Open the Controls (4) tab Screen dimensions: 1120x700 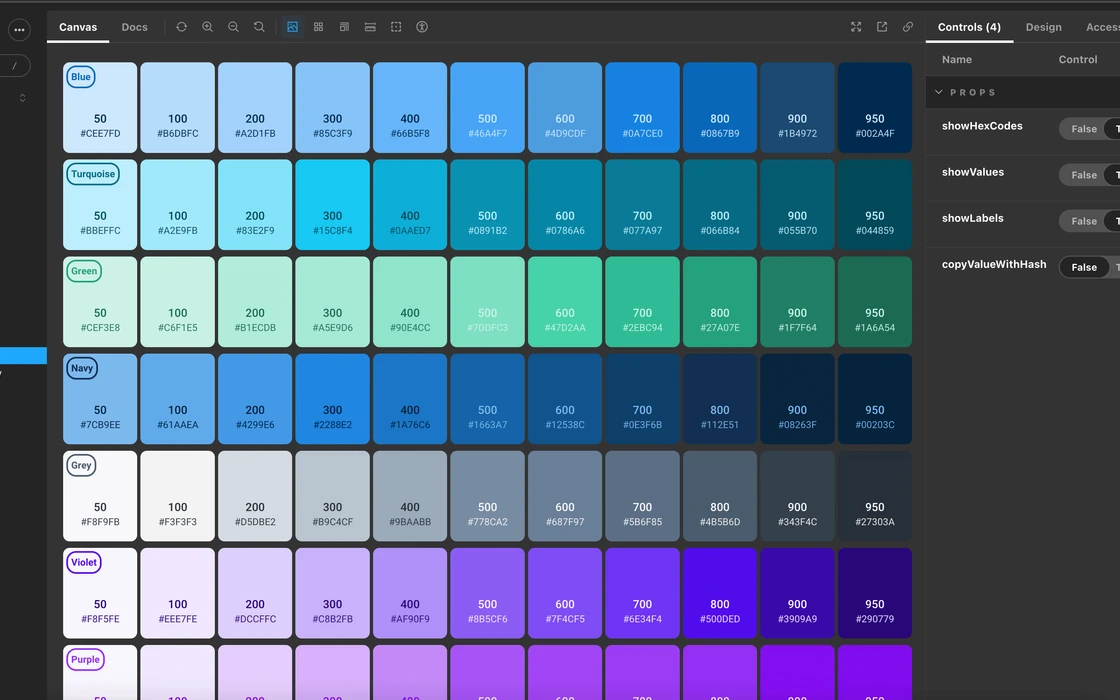point(969,27)
